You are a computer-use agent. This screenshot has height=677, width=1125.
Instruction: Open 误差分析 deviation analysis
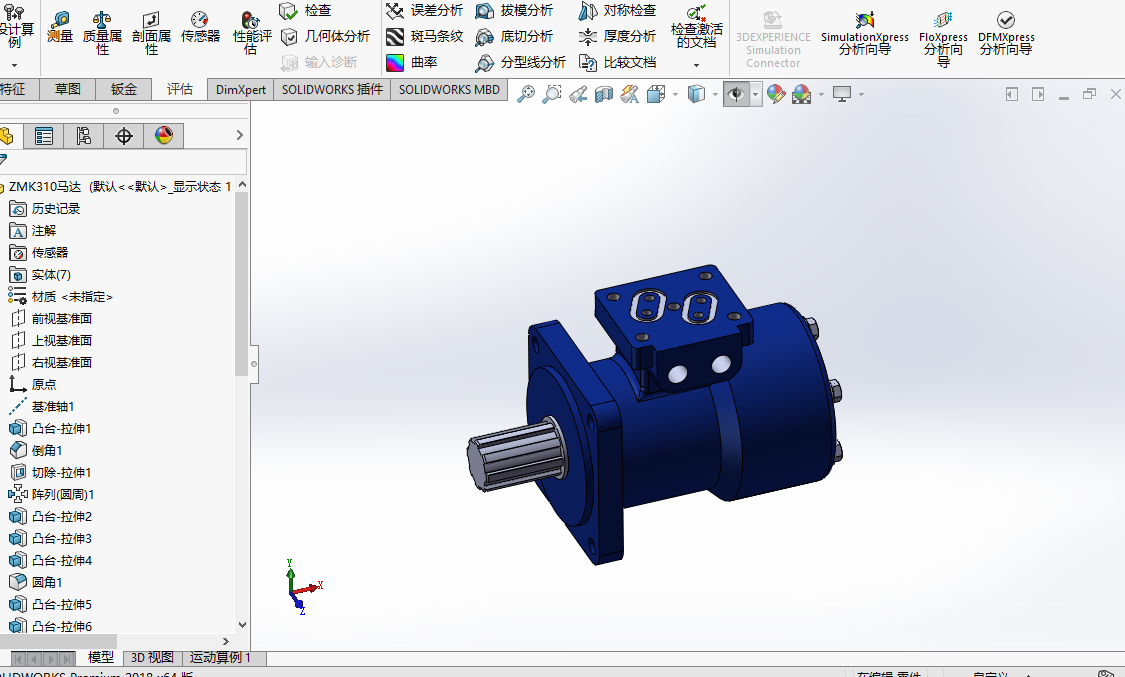tap(424, 11)
